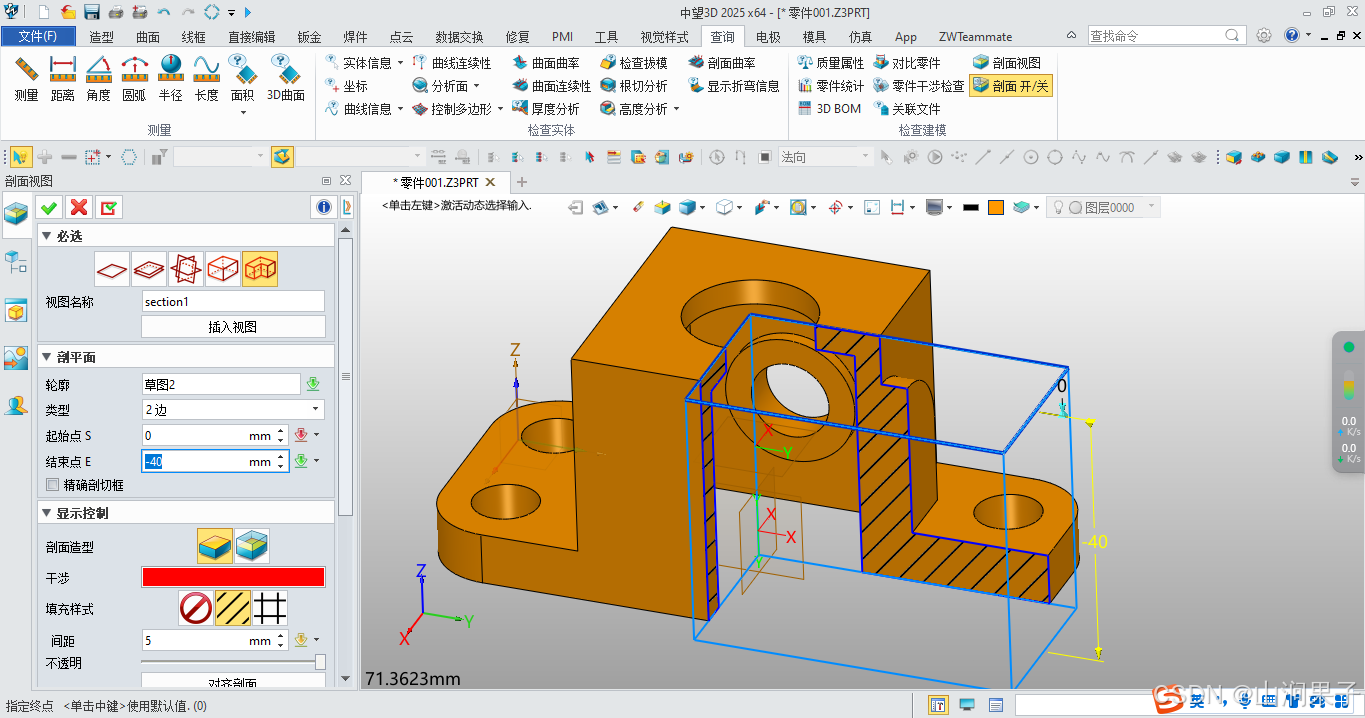Click the 视图名称 section1 field
This screenshot has width=1365, height=718.
click(233, 301)
